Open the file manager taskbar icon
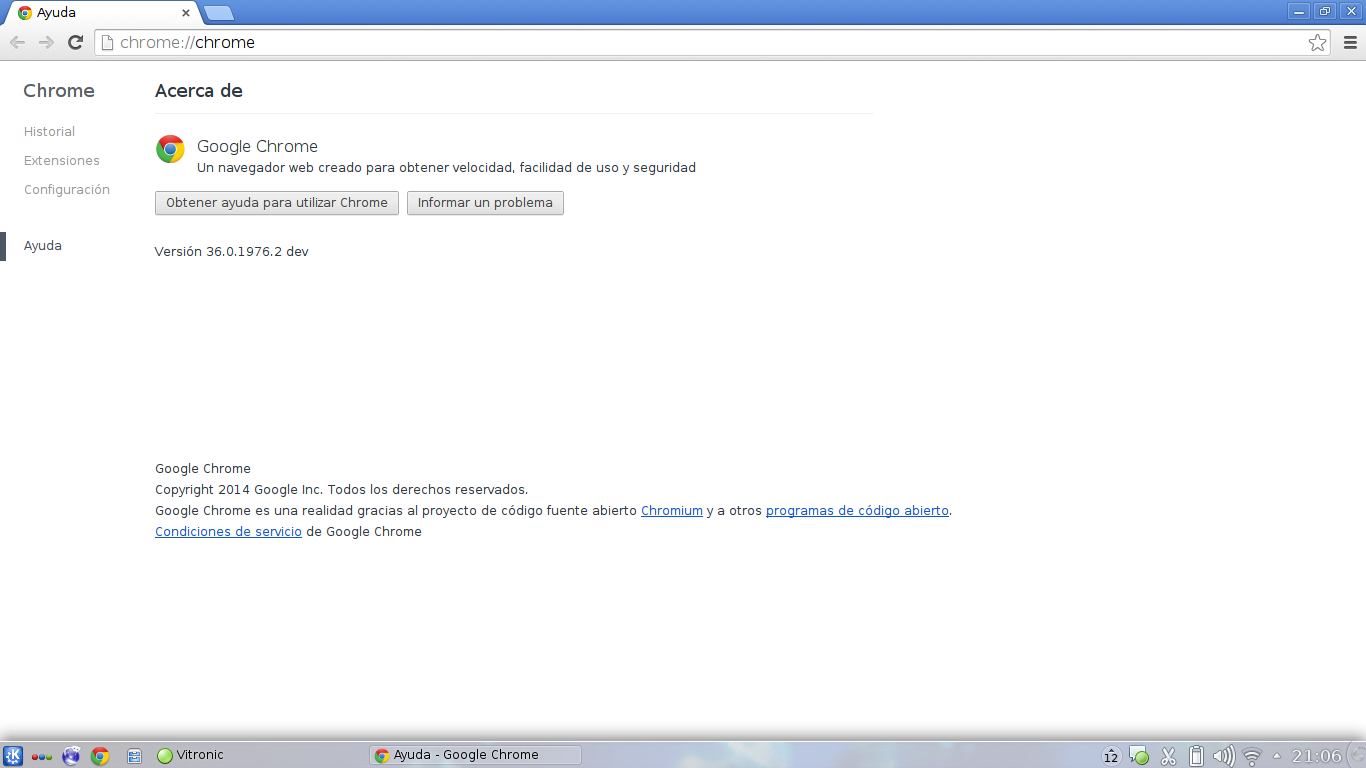1366x768 pixels. pos(134,756)
